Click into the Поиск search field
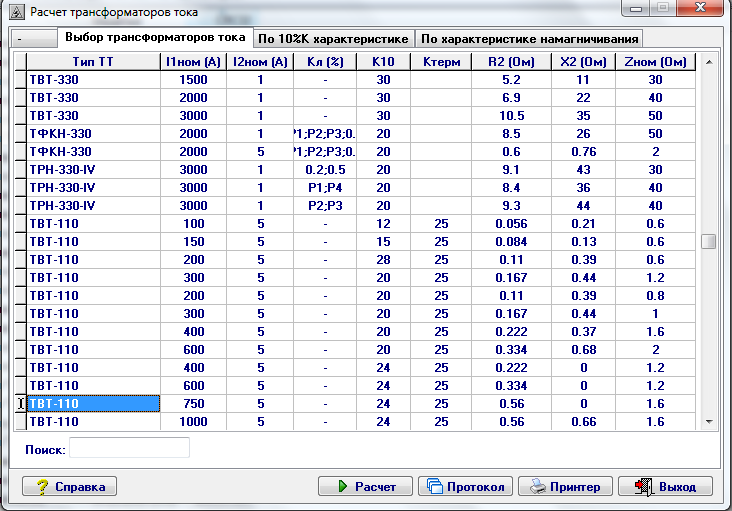Image resolution: width=732 pixels, height=511 pixels. (x=129, y=448)
